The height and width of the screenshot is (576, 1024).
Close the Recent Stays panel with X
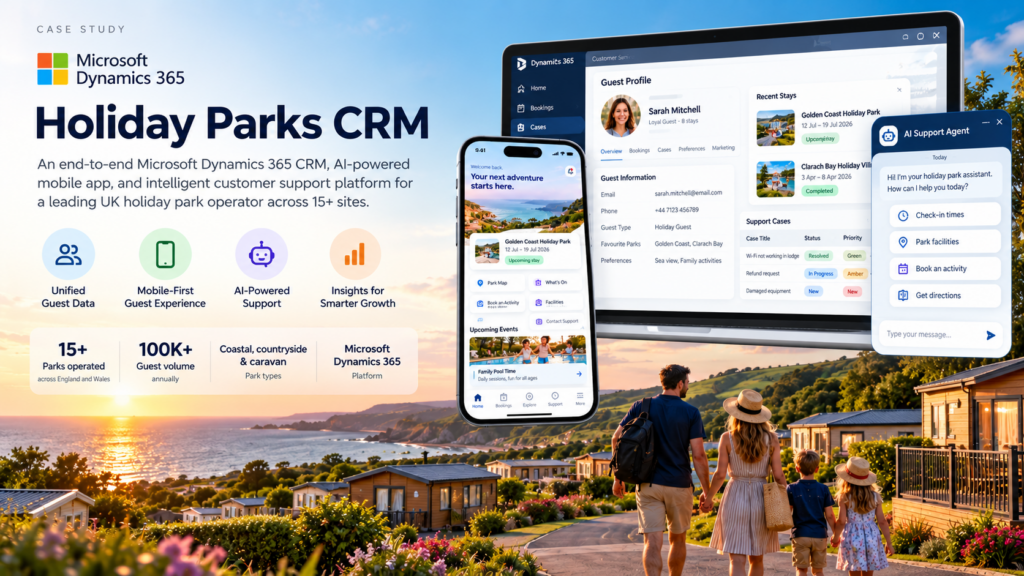pyautogui.click(x=899, y=90)
